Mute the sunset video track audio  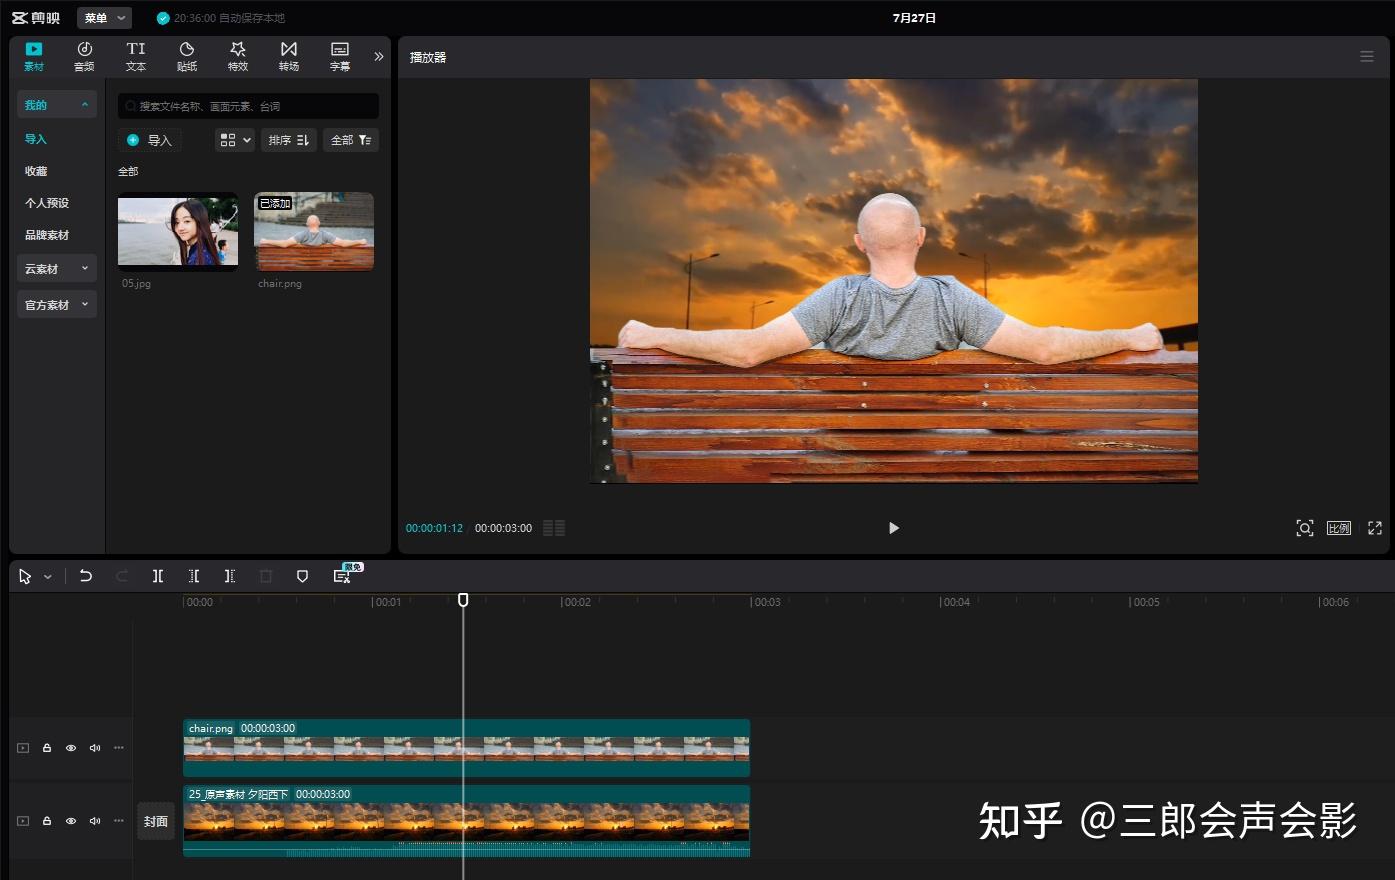tap(95, 821)
